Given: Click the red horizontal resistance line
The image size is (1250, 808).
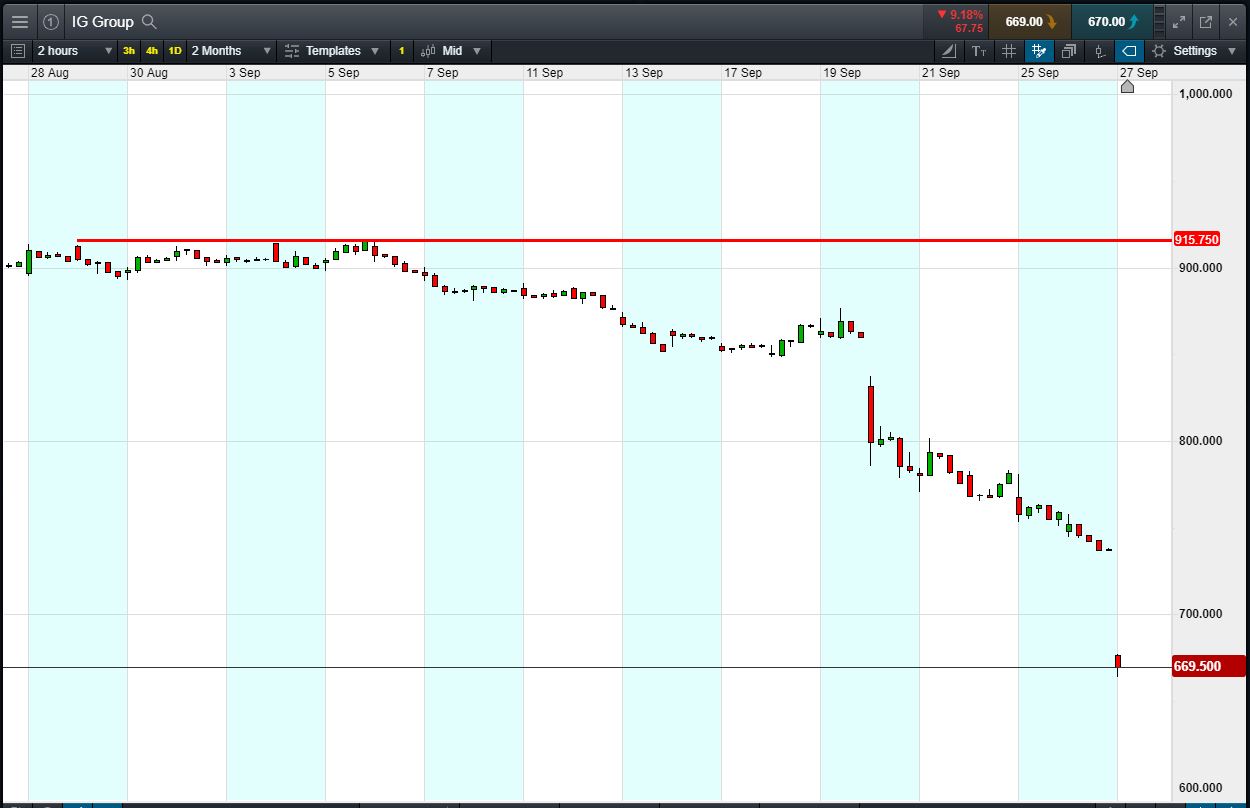Looking at the screenshot, I should pos(624,240).
